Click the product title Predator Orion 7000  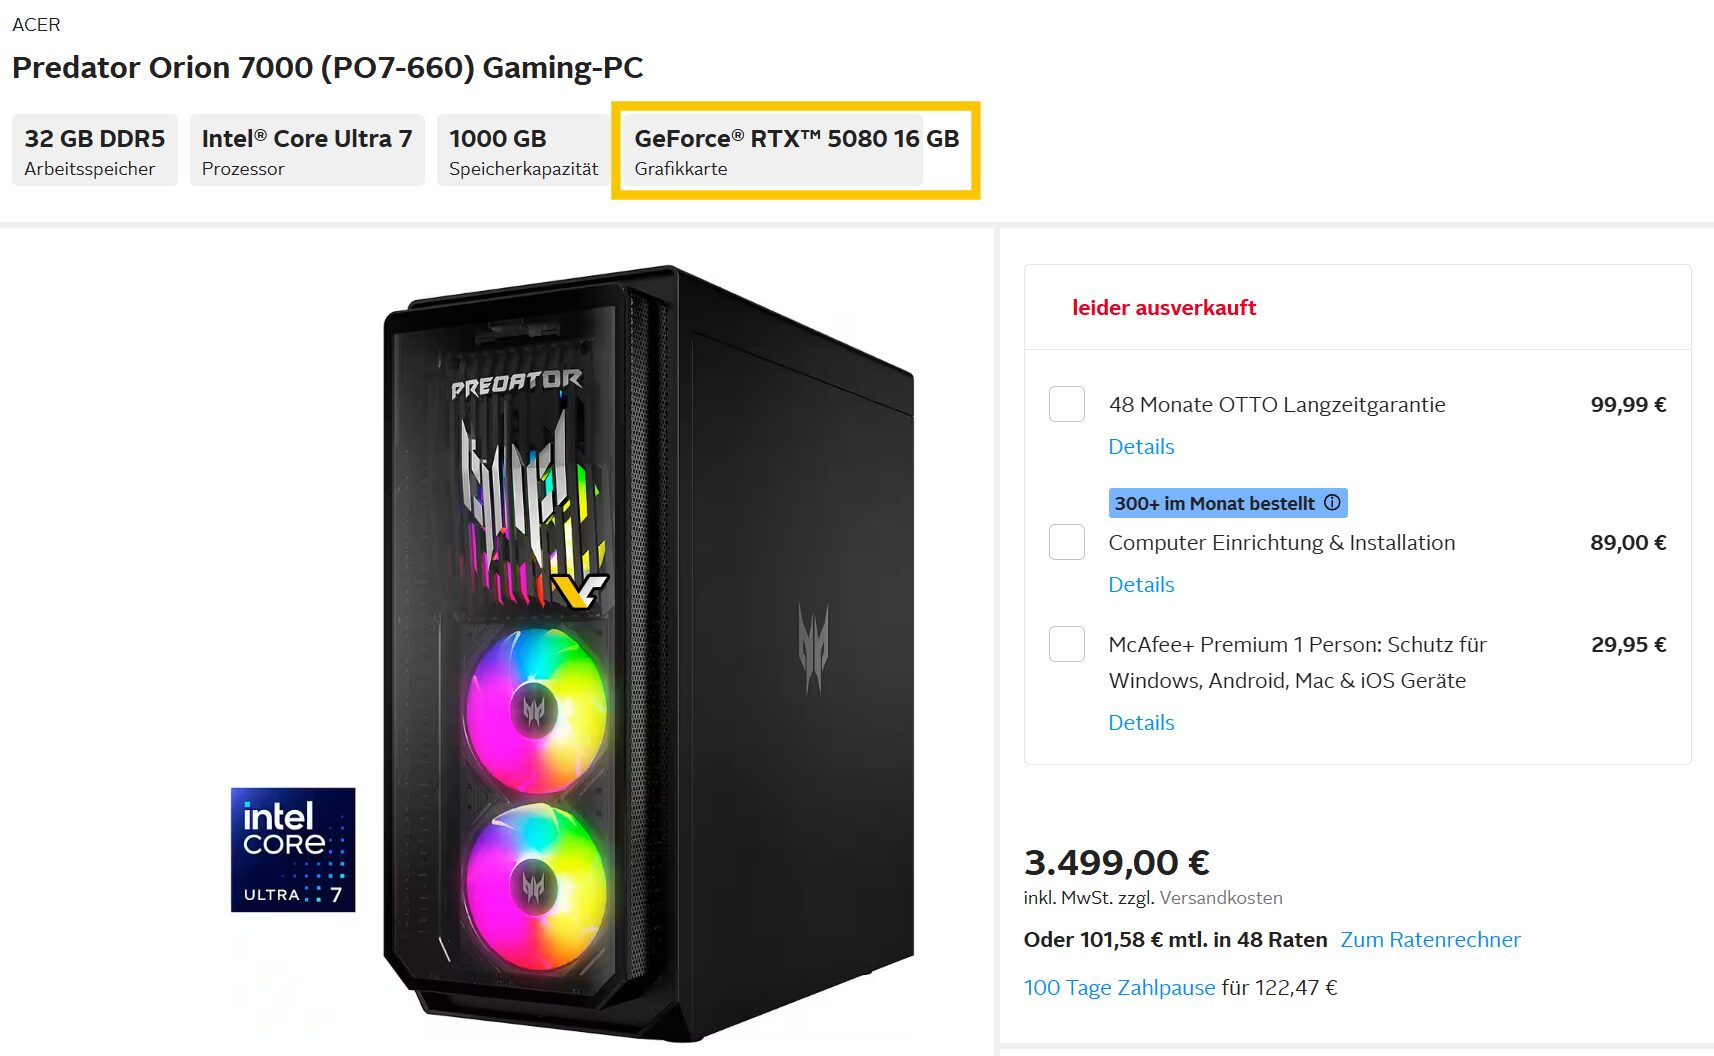click(x=327, y=68)
